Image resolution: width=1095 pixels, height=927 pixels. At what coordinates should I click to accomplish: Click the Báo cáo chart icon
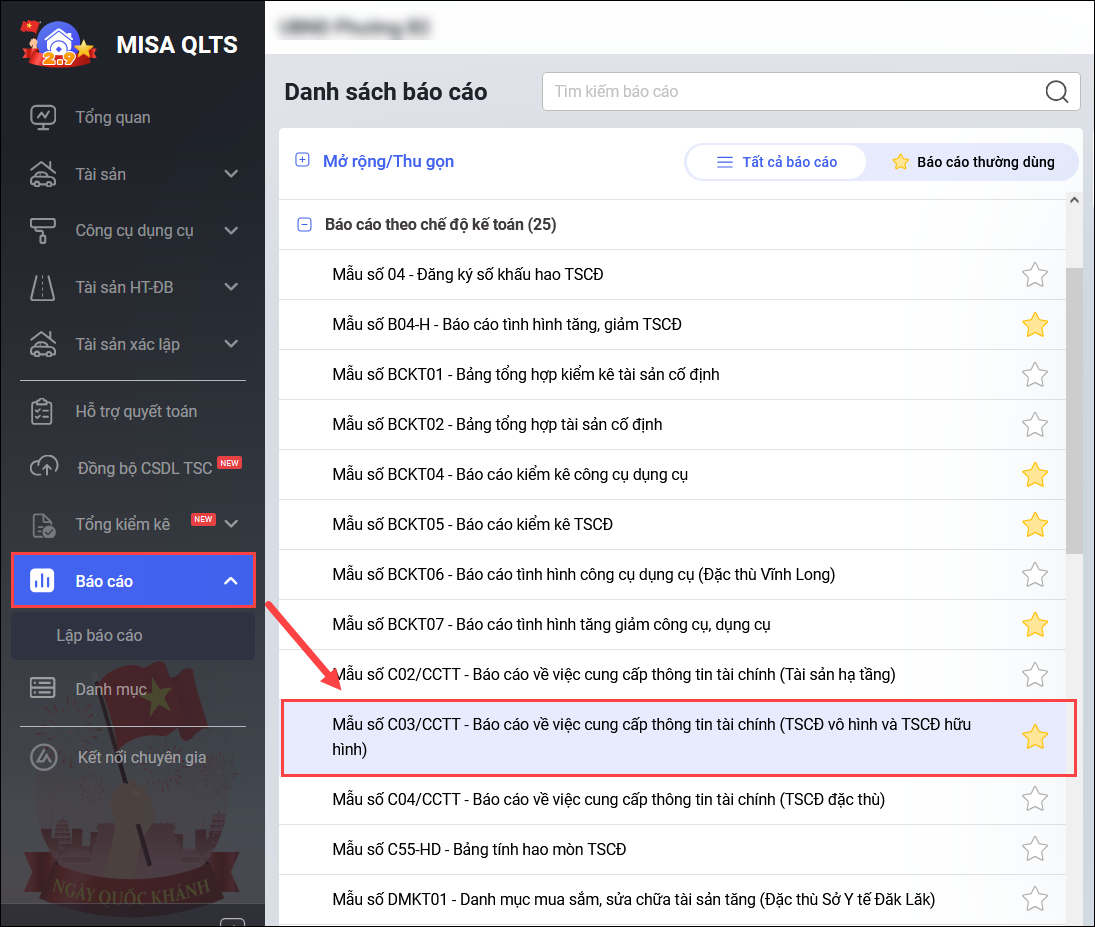click(x=42, y=581)
